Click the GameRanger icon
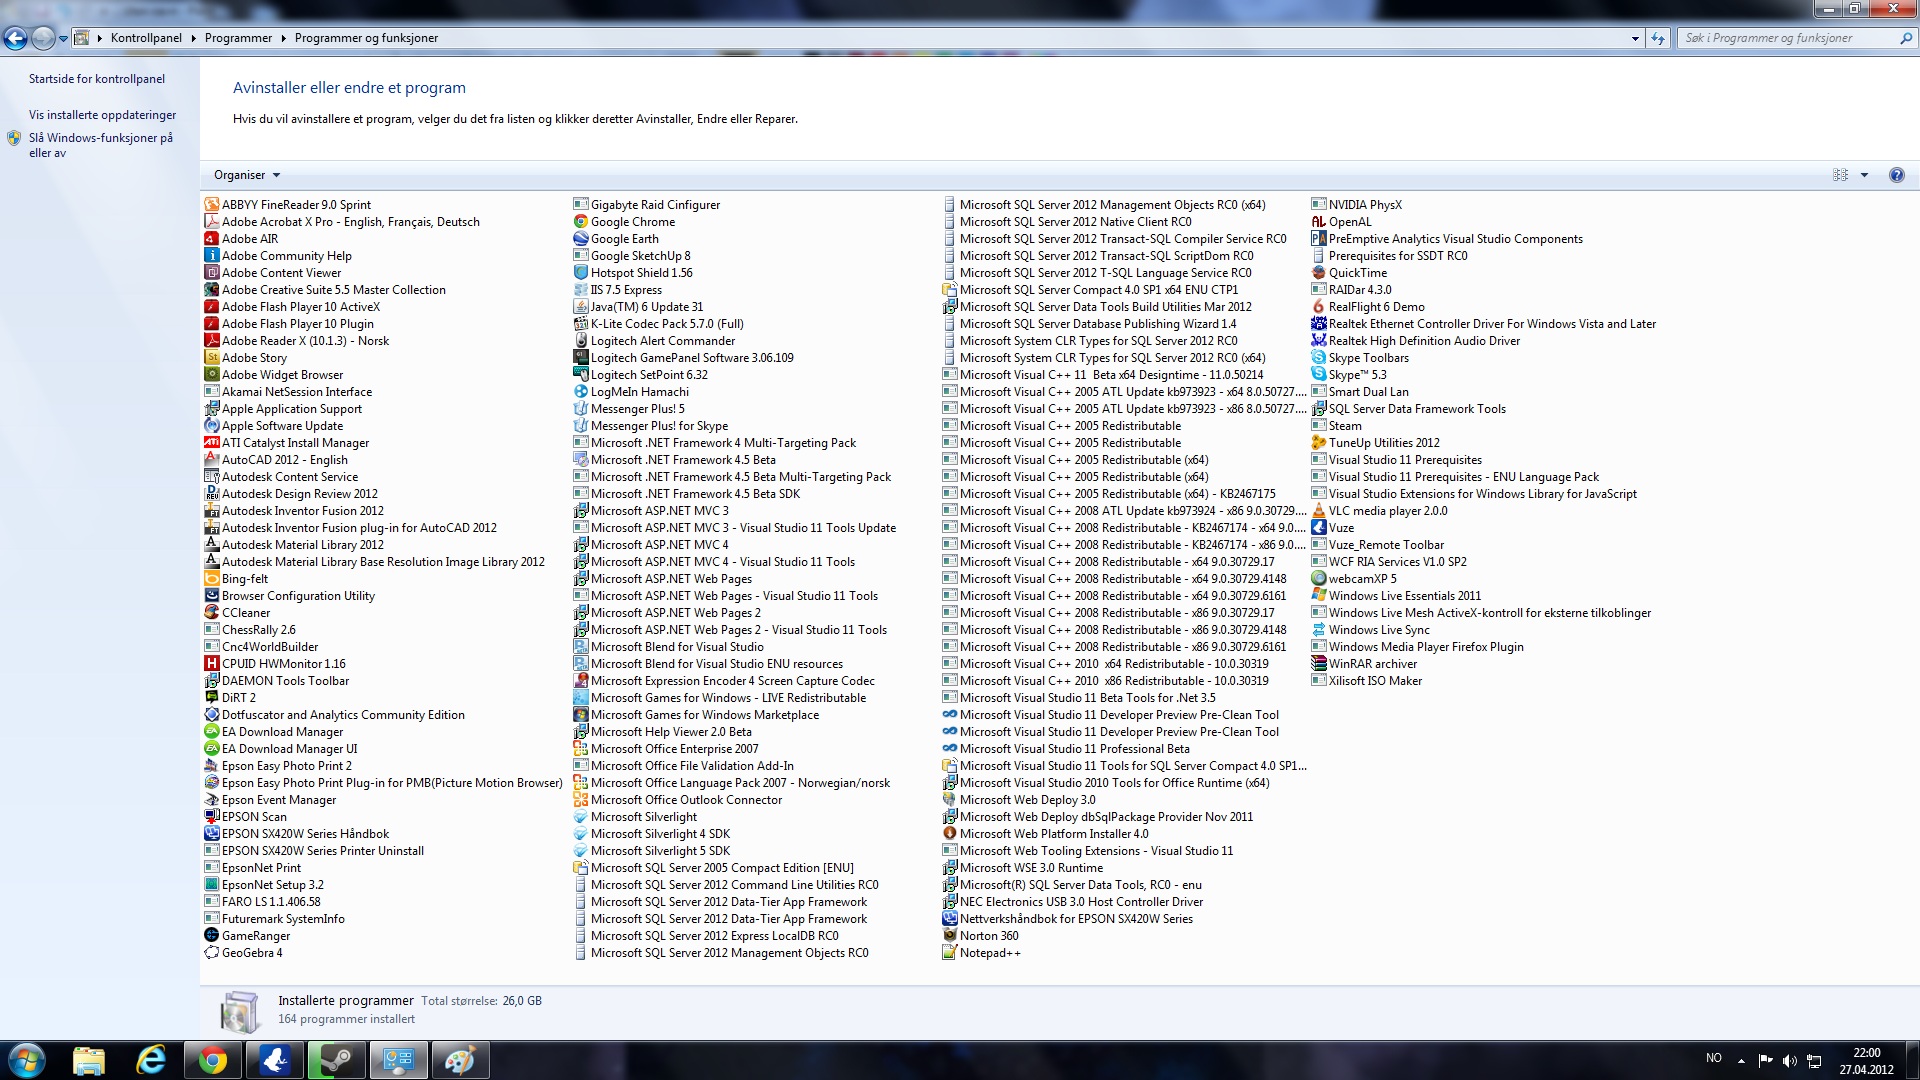1920x1080 pixels. (211, 936)
